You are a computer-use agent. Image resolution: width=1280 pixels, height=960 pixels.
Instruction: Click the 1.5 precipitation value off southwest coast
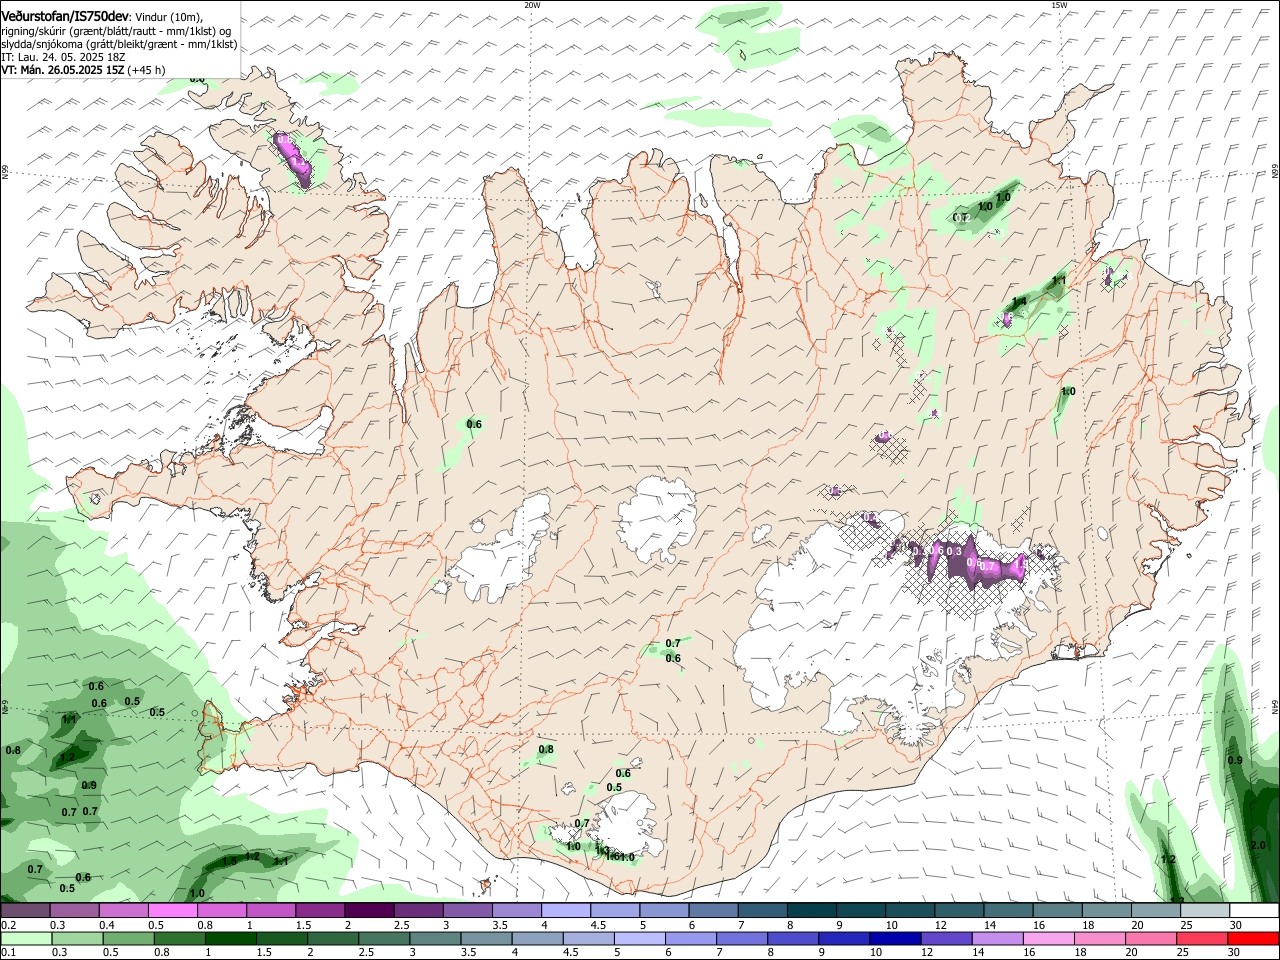pyautogui.click(x=229, y=861)
